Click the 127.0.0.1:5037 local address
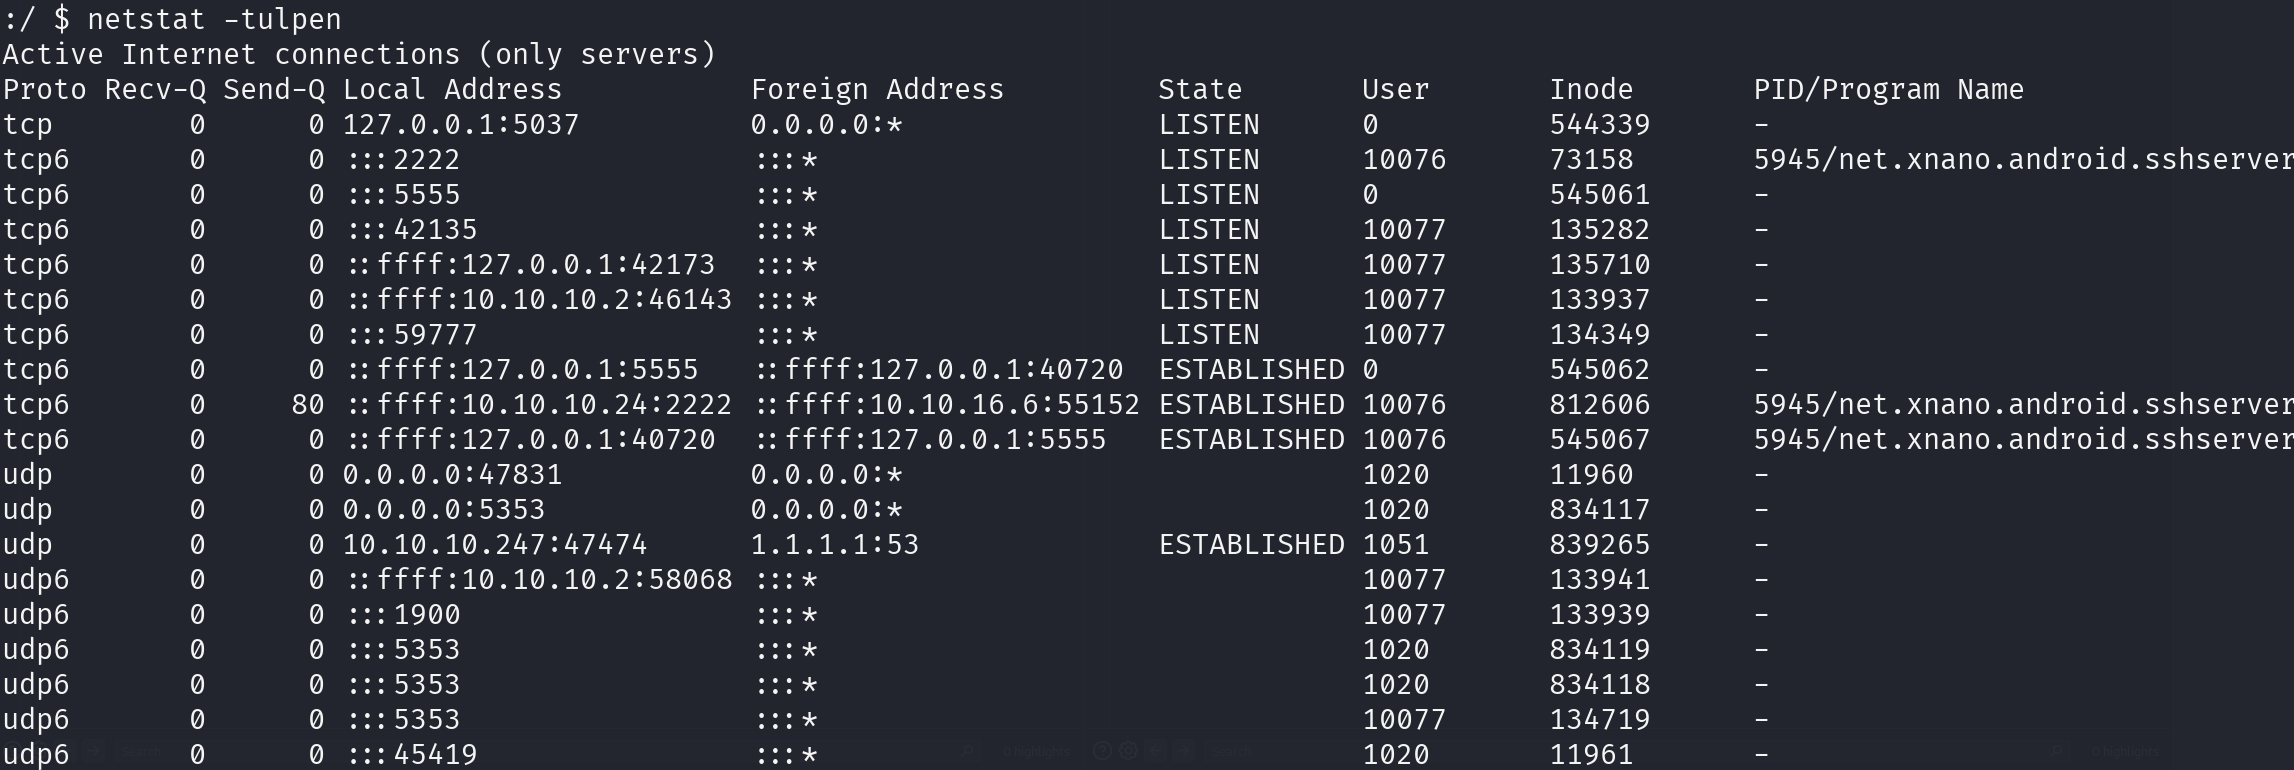 click(460, 125)
